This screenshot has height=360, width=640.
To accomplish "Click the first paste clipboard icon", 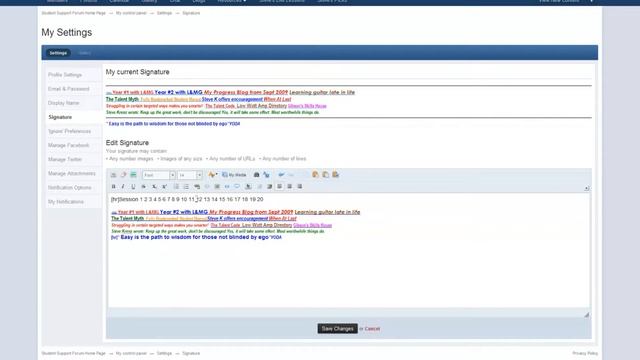I will pos(316,175).
